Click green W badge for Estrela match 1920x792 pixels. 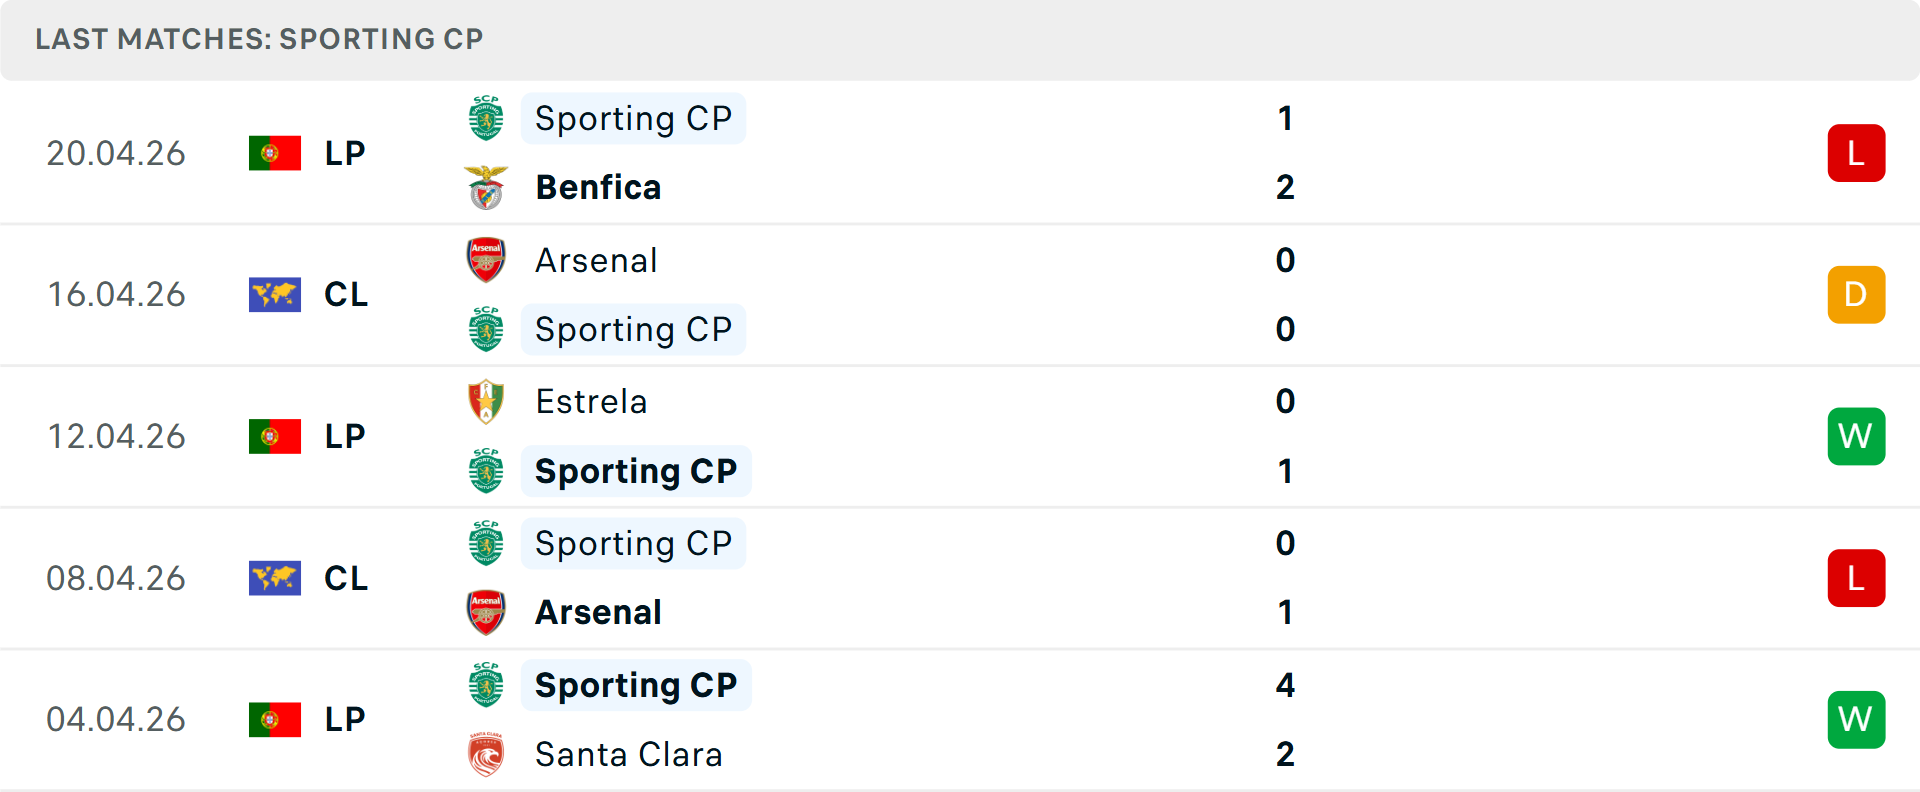(1856, 437)
